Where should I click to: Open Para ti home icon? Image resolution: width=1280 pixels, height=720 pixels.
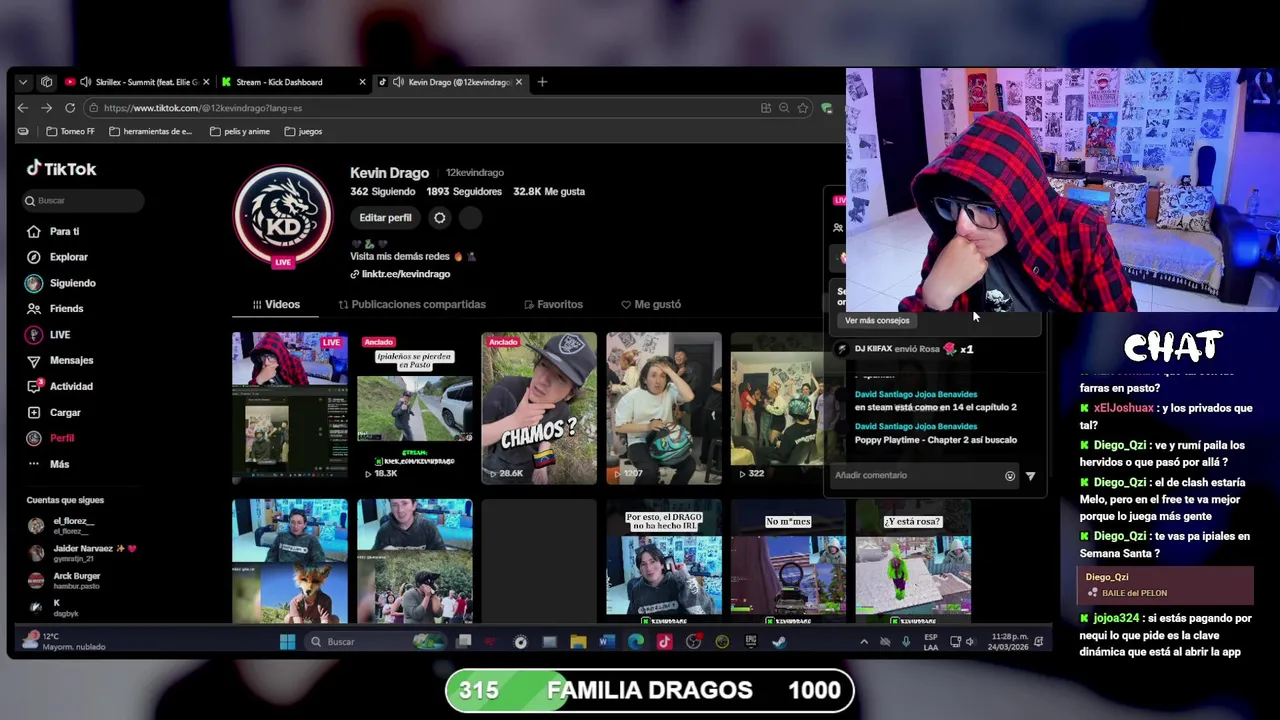tap(34, 231)
